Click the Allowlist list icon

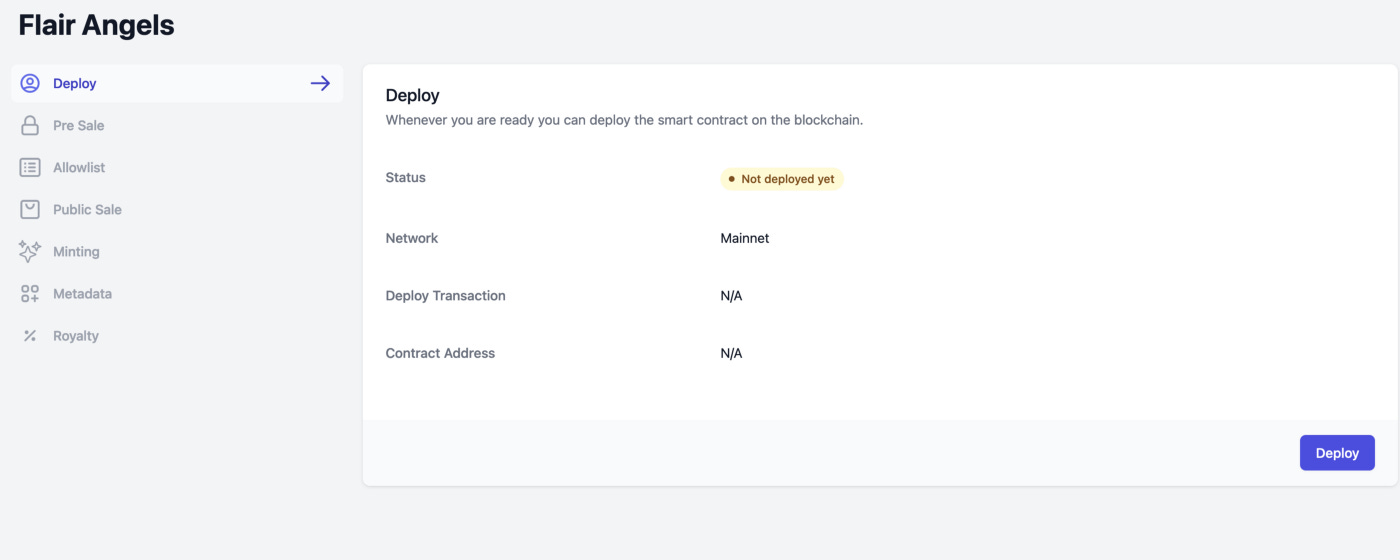pyautogui.click(x=30, y=168)
